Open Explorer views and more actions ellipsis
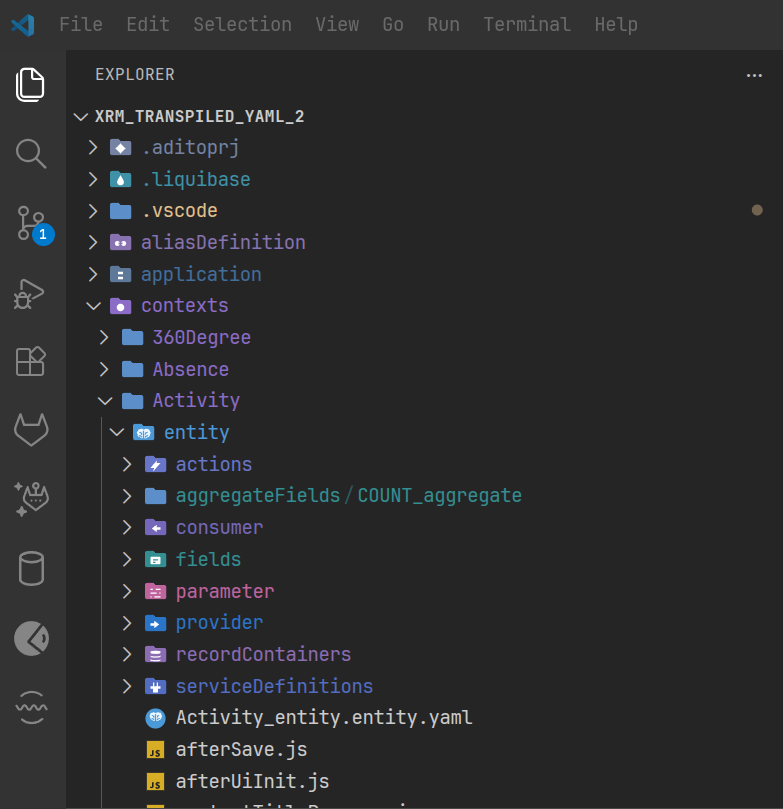The image size is (783, 809). [x=754, y=75]
